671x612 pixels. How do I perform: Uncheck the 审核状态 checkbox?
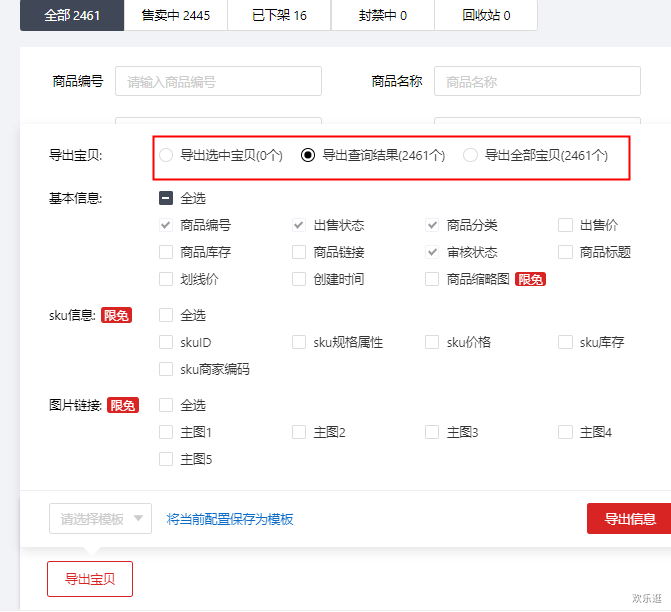tap(432, 252)
